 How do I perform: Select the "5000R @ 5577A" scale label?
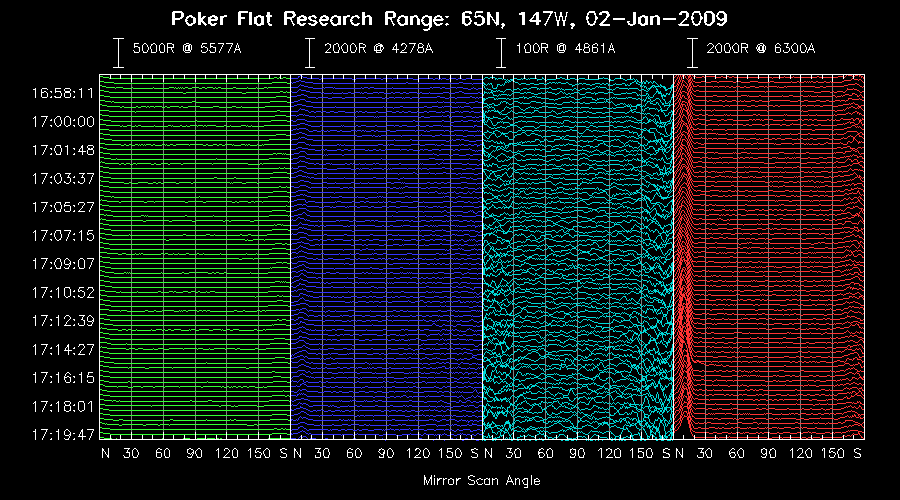[x=187, y=48]
